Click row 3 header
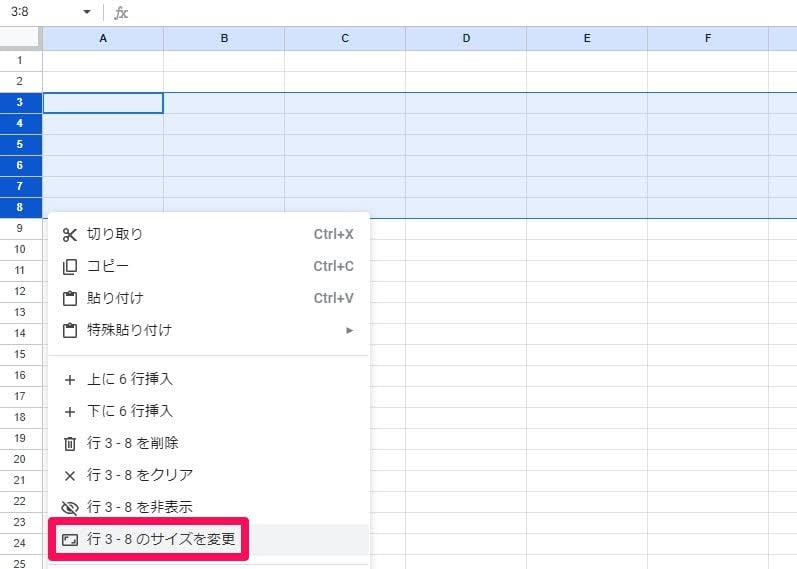The width and height of the screenshot is (797, 569). (x=20, y=103)
